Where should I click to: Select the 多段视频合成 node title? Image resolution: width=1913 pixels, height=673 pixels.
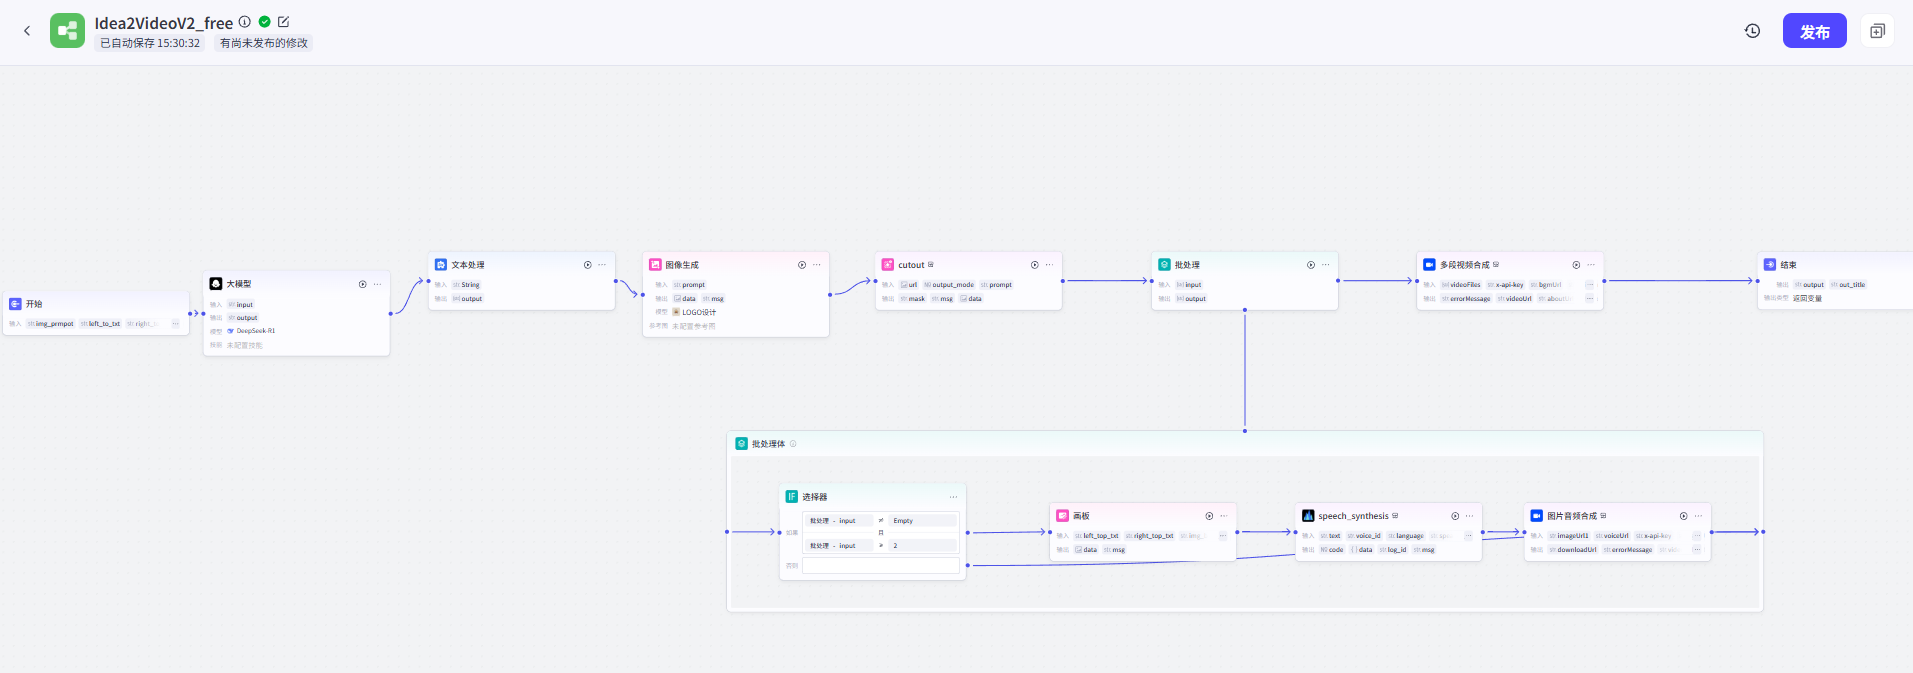pyautogui.click(x=1464, y=265)
